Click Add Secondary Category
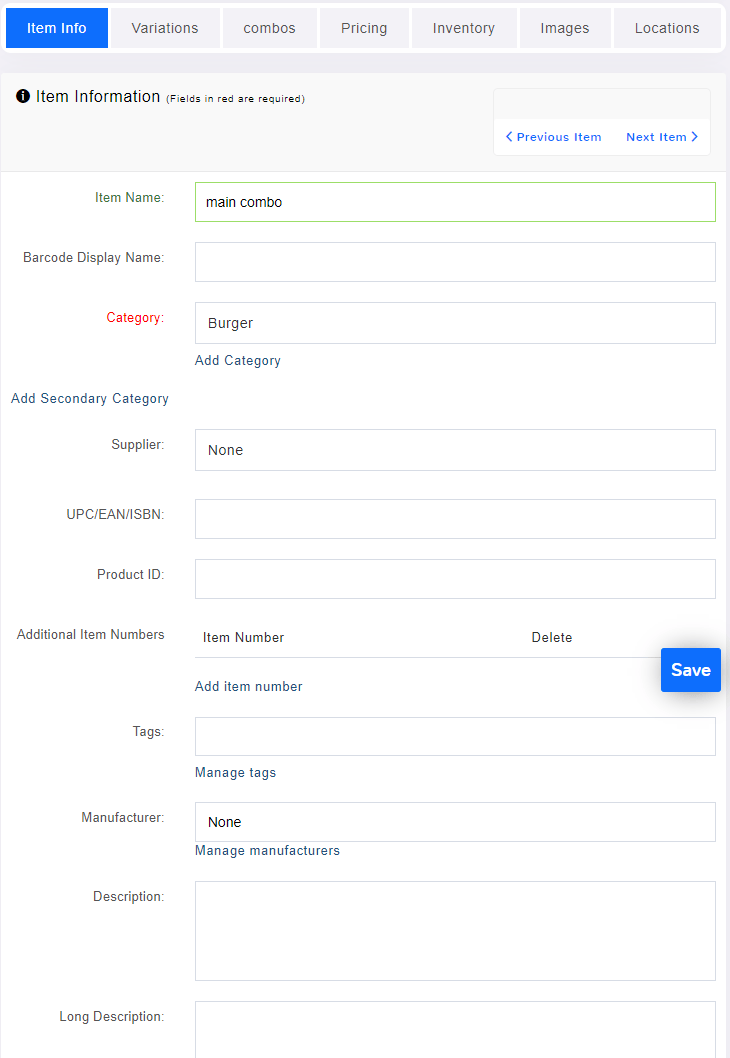Image resolution: width=730 pixels, height=1058 pixels. coord(89,398)
